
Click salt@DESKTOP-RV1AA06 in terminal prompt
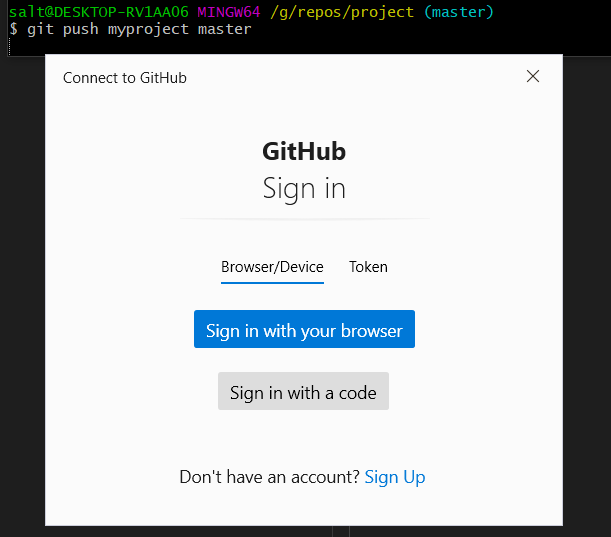click(x=99, y=12)
